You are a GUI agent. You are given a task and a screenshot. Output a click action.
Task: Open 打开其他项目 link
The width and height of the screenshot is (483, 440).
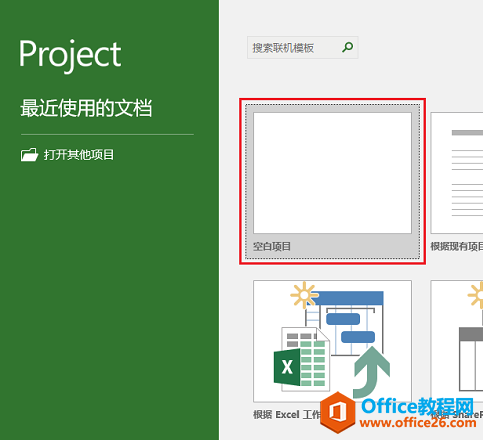tap(79, 155)
